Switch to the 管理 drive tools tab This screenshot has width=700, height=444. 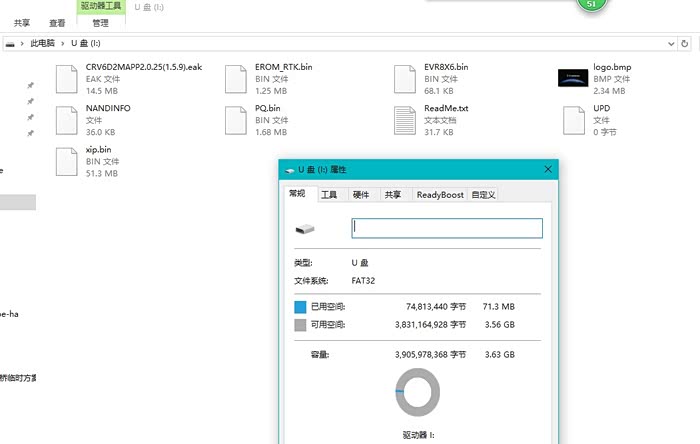coord(100,22)
